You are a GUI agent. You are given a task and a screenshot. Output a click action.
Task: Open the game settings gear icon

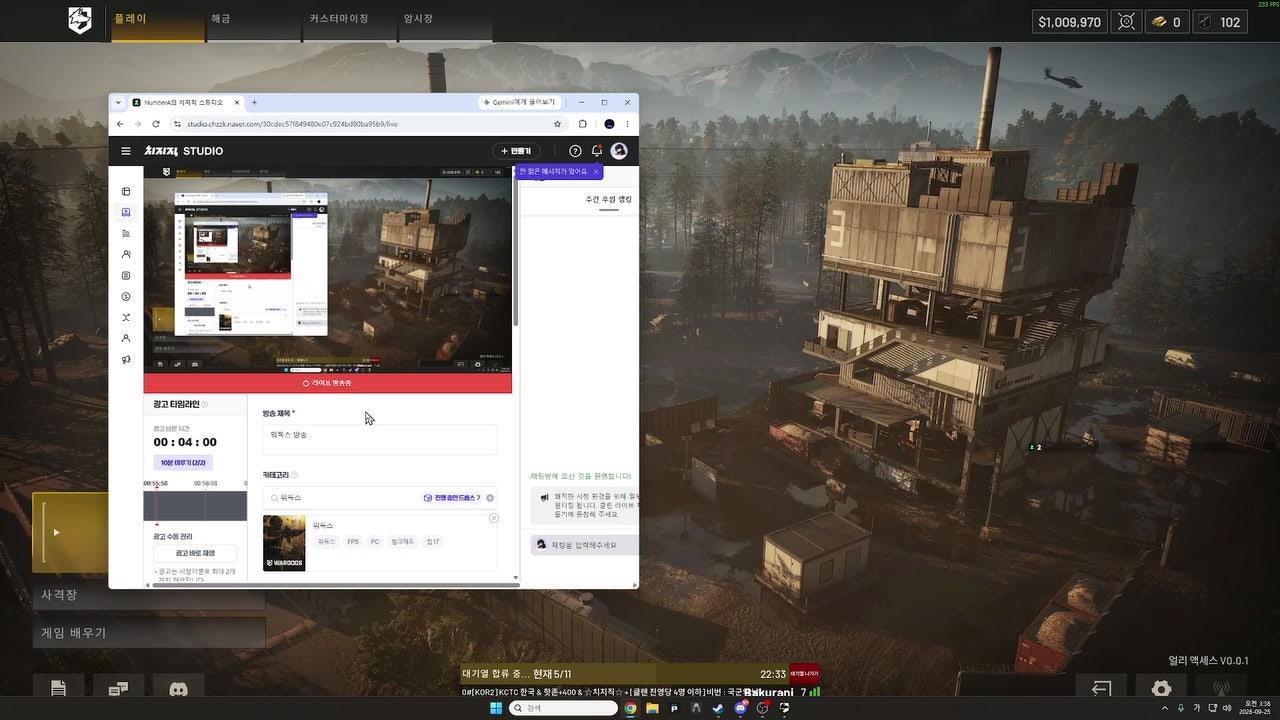point(1161,689)
